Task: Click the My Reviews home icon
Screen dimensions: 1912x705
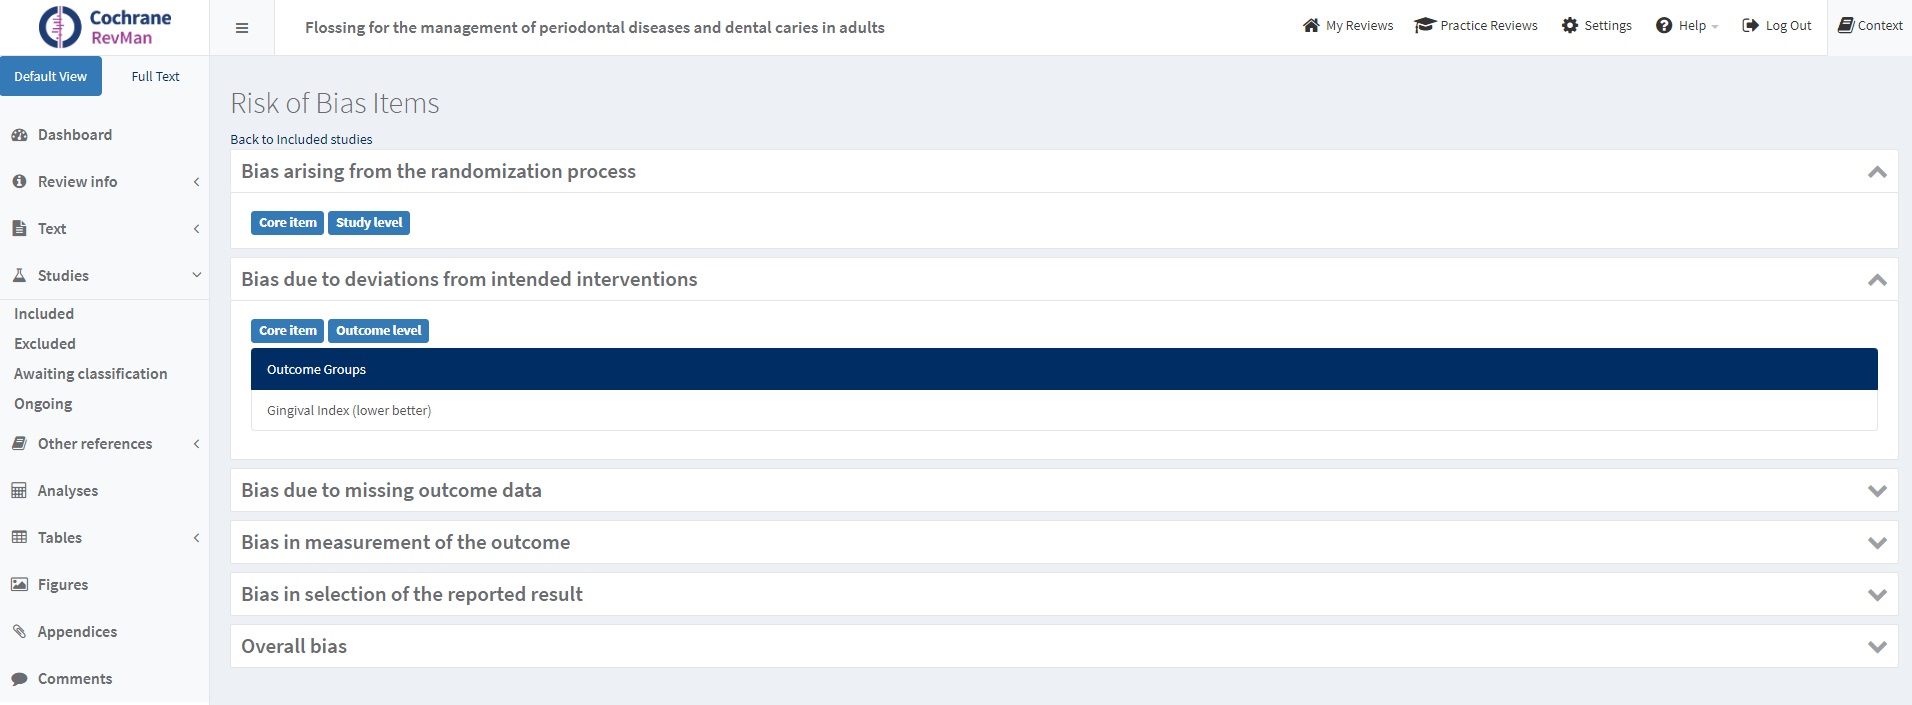Action: [1311, 26]
